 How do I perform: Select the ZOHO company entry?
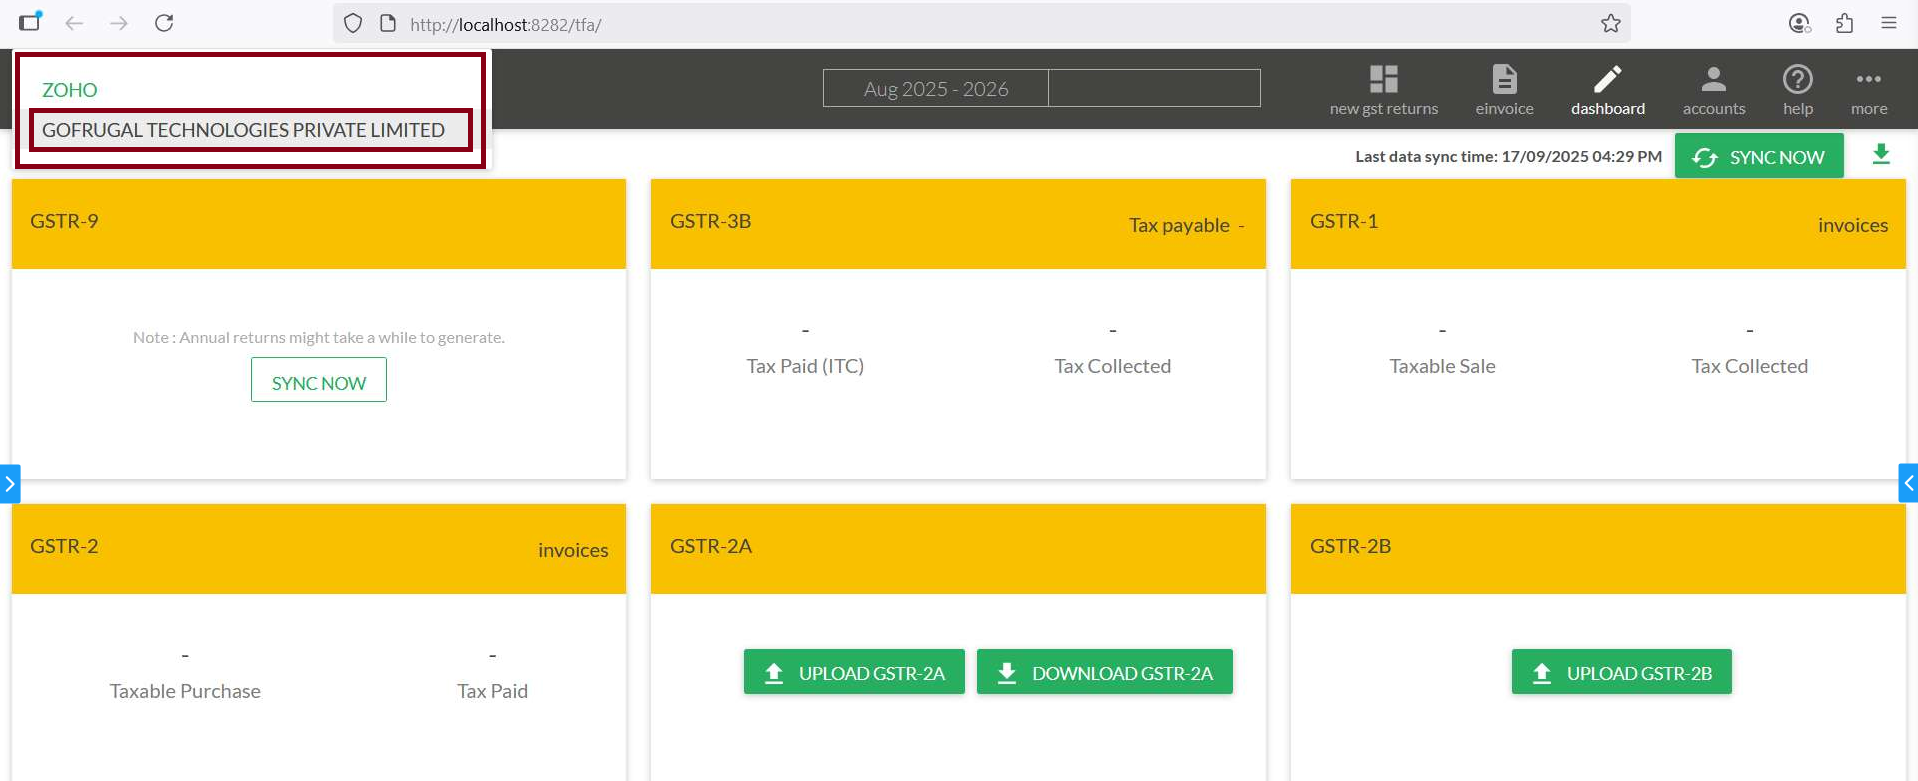click(x=70, y=90)
